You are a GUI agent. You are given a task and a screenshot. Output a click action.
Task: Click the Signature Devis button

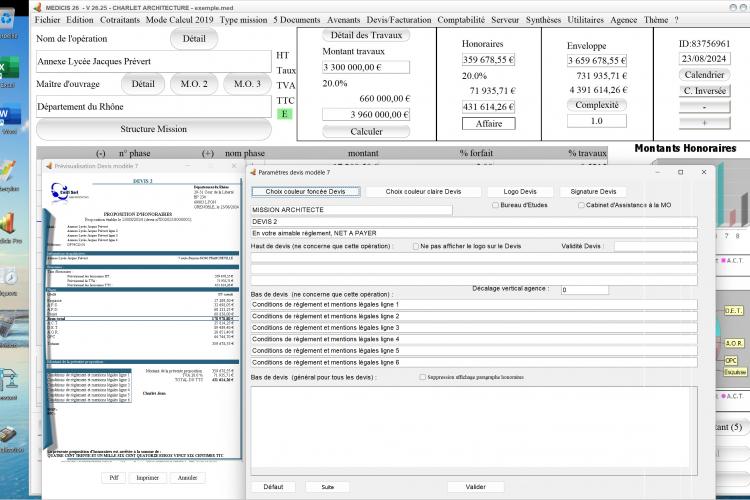coord(593,192)
